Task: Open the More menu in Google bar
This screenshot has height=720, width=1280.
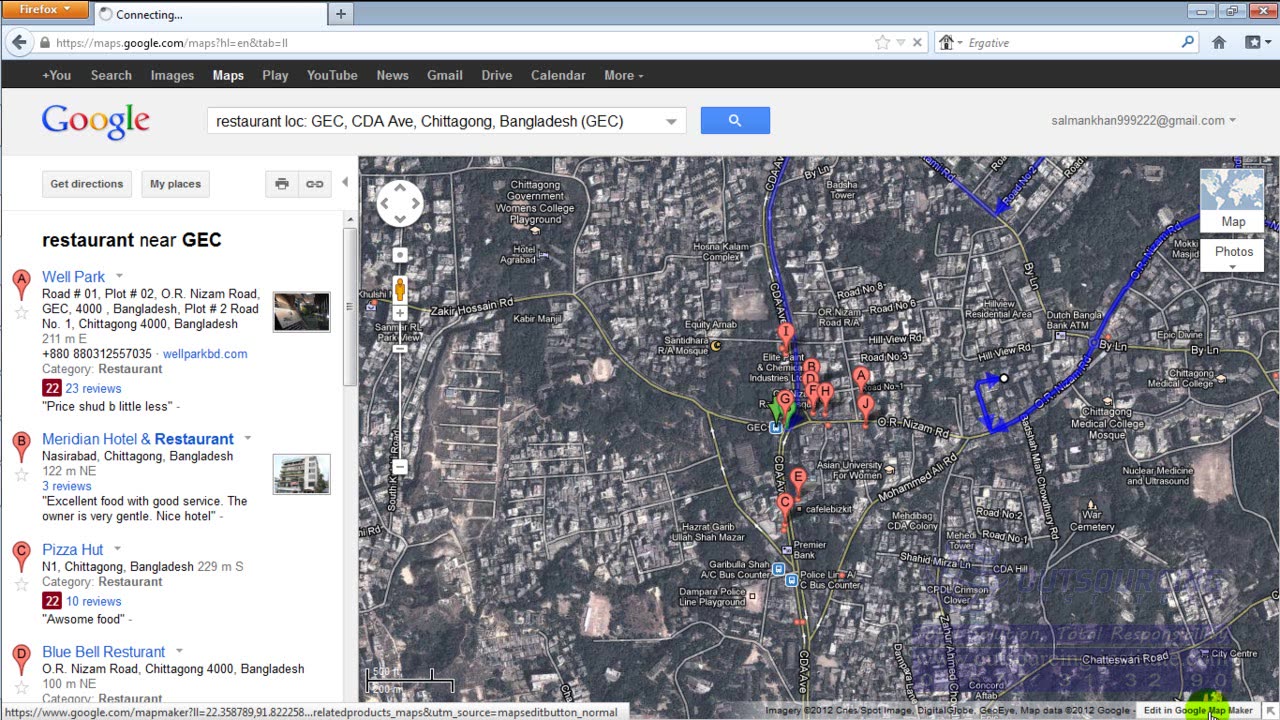Action: pos(623,75)
